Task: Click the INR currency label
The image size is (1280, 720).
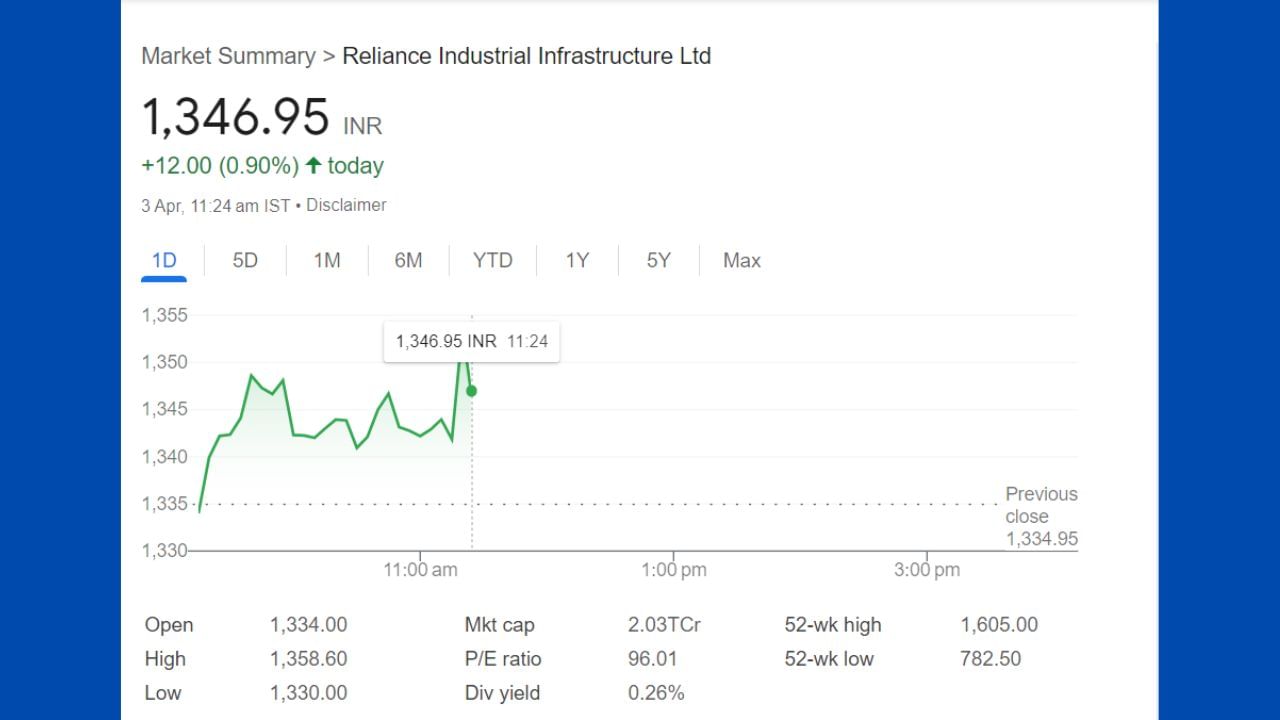Action: [x=363, y=127]
